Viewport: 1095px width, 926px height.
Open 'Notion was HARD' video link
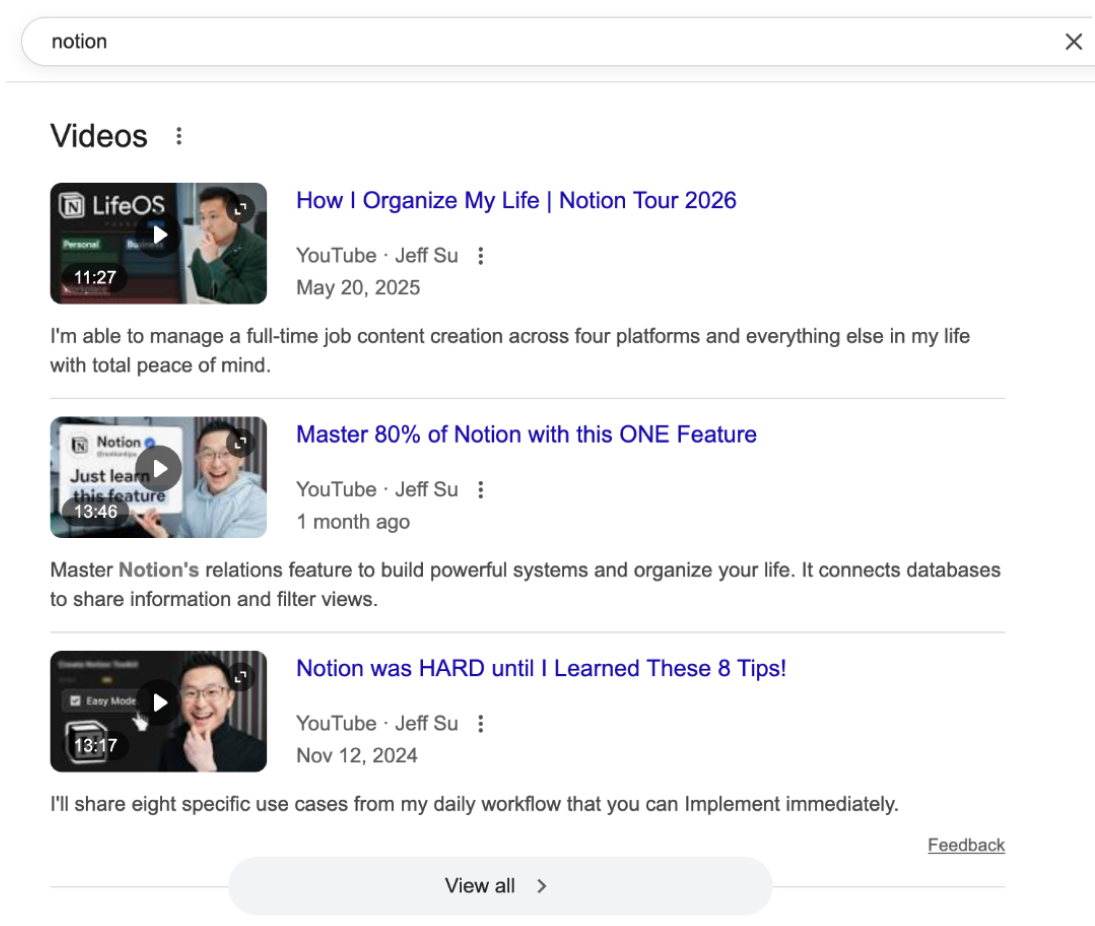tap(541, 668)
